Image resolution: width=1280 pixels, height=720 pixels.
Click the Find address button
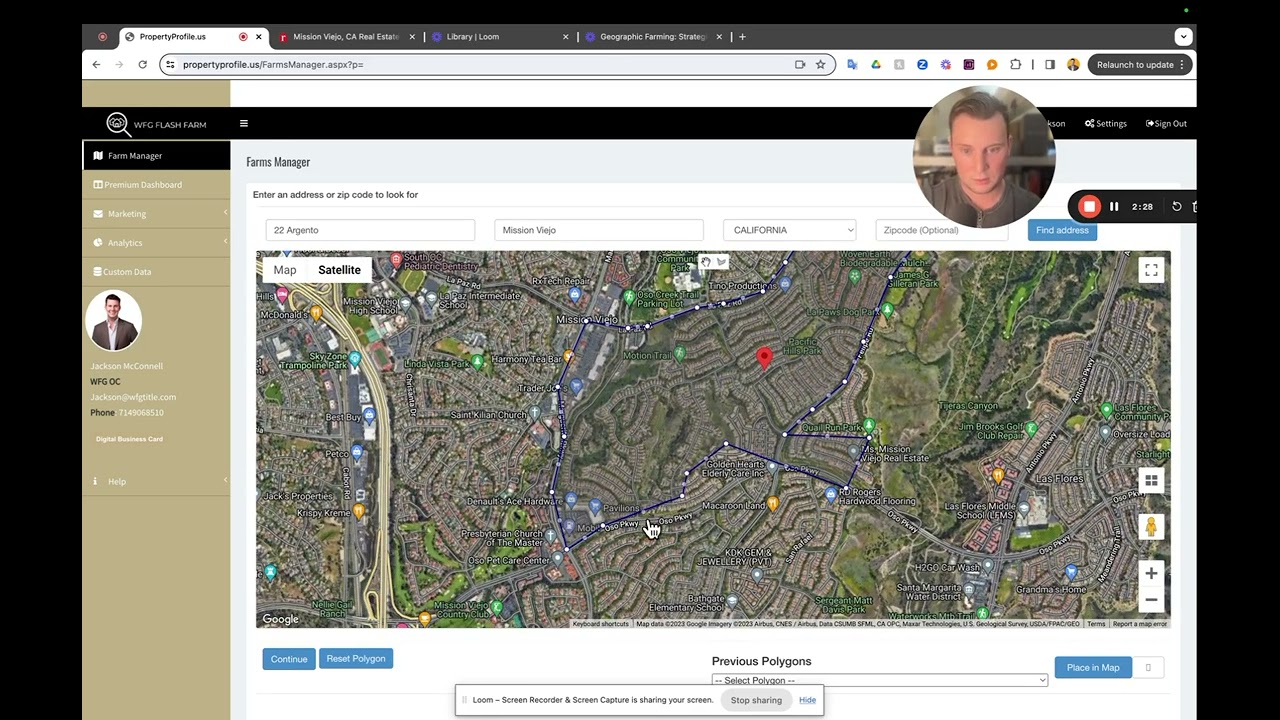tap(1062, 230)
